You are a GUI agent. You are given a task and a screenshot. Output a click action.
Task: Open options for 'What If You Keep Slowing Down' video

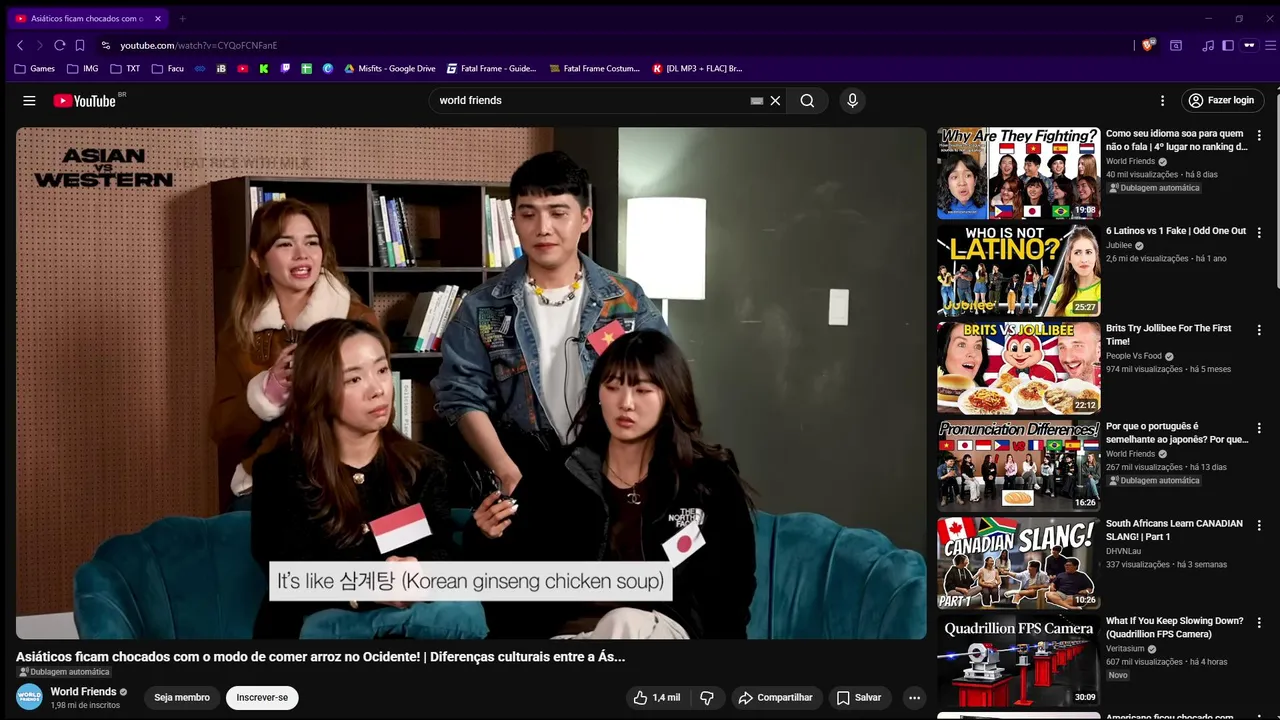click(x=1259, y=623)
